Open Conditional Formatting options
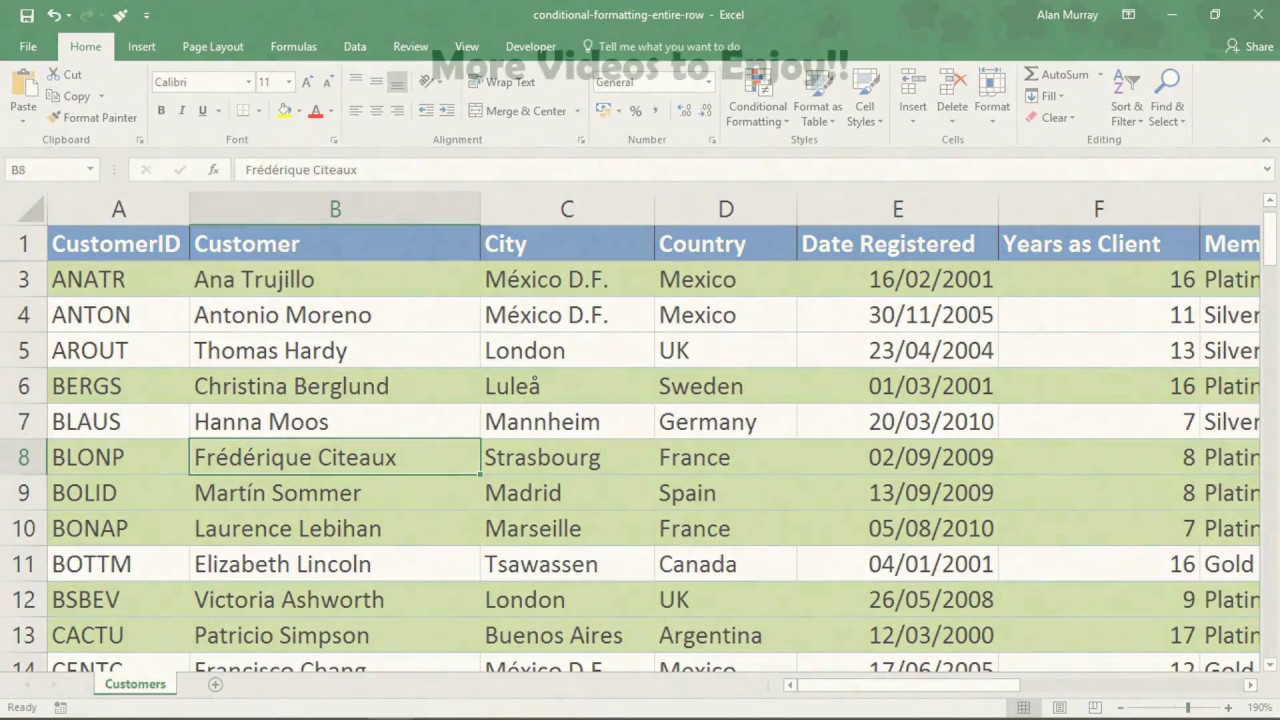The image size is (1280, 720). pos(757,97)
